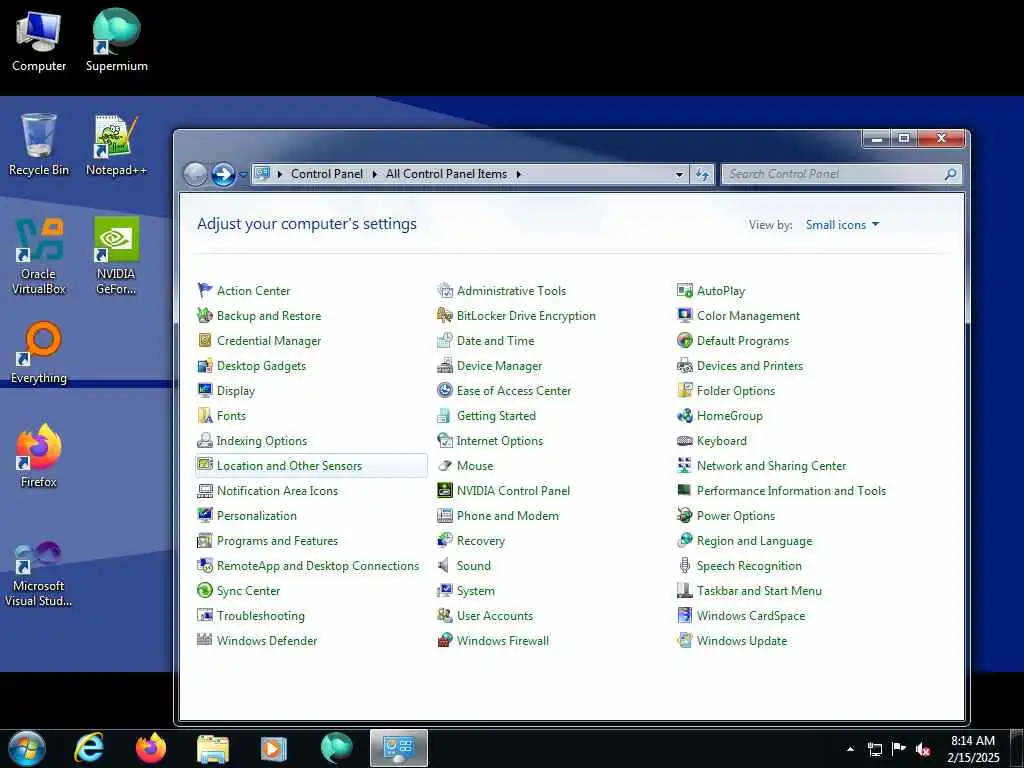The width and height of the screenshot is (1024, 768).
Task: Click the muted volume tray icon
Action: tap(923, 750)
